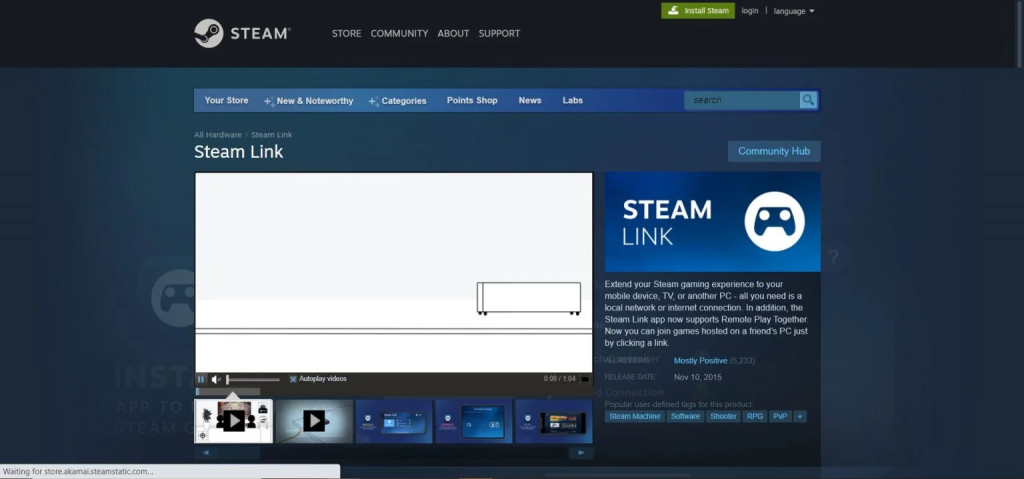The width and height of the screenshot is (1024, 479).
Task: Click the thumbnail strip scrollbar
Action: coord(394,452)
